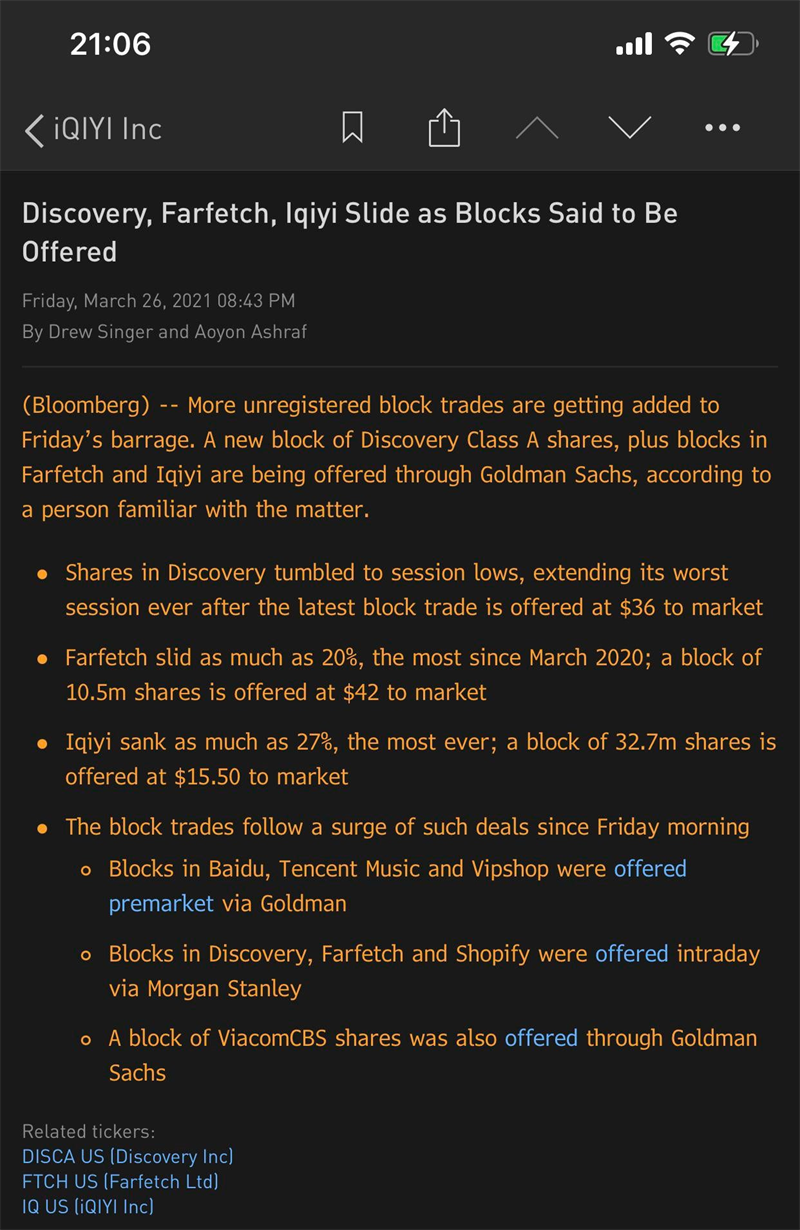Open "offered" link in ViacomCBS bullet
This screenshot has width=800, height=1230.
coord(541,1038)
